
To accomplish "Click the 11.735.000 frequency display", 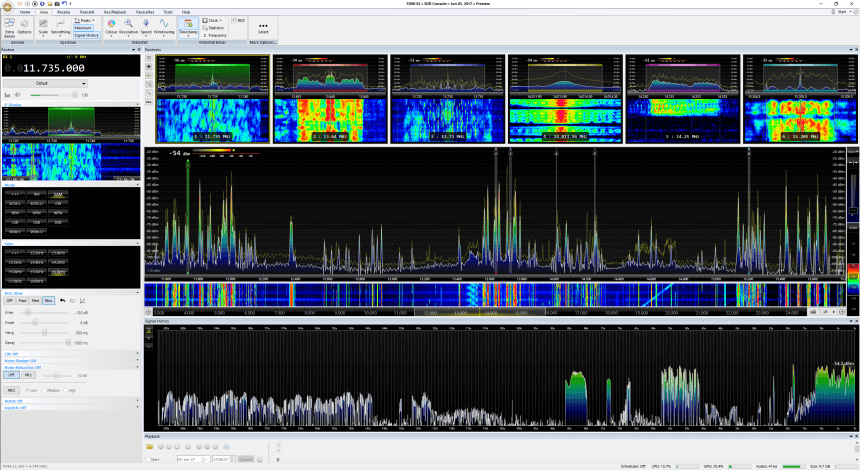I will pos(54,68).
